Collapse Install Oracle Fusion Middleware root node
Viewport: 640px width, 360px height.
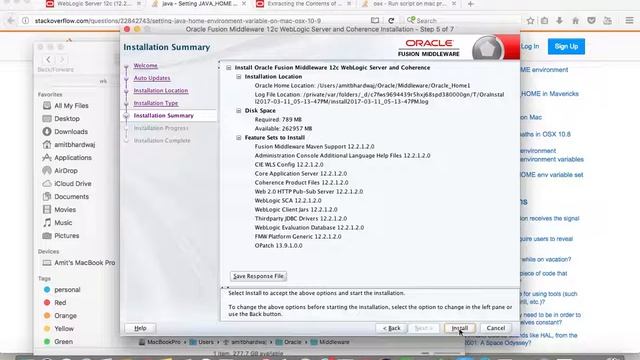pyautogui.click(x=229, y=68)
